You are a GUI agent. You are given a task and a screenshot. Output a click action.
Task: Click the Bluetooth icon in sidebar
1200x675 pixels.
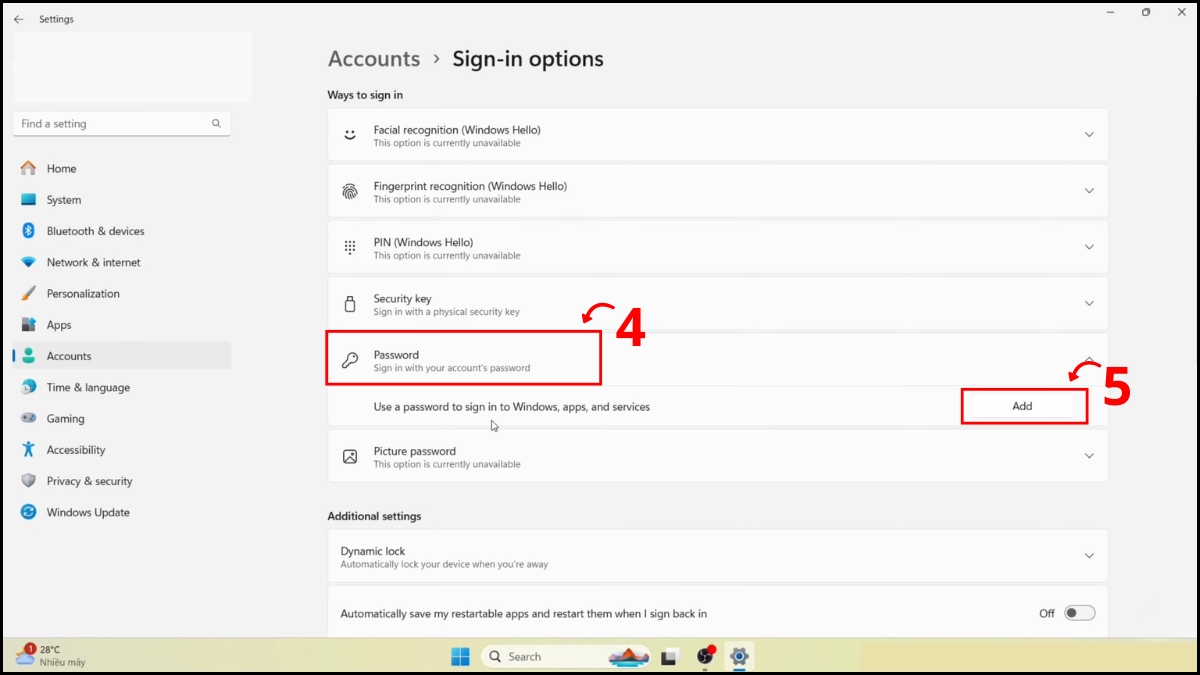click(28, 231)
